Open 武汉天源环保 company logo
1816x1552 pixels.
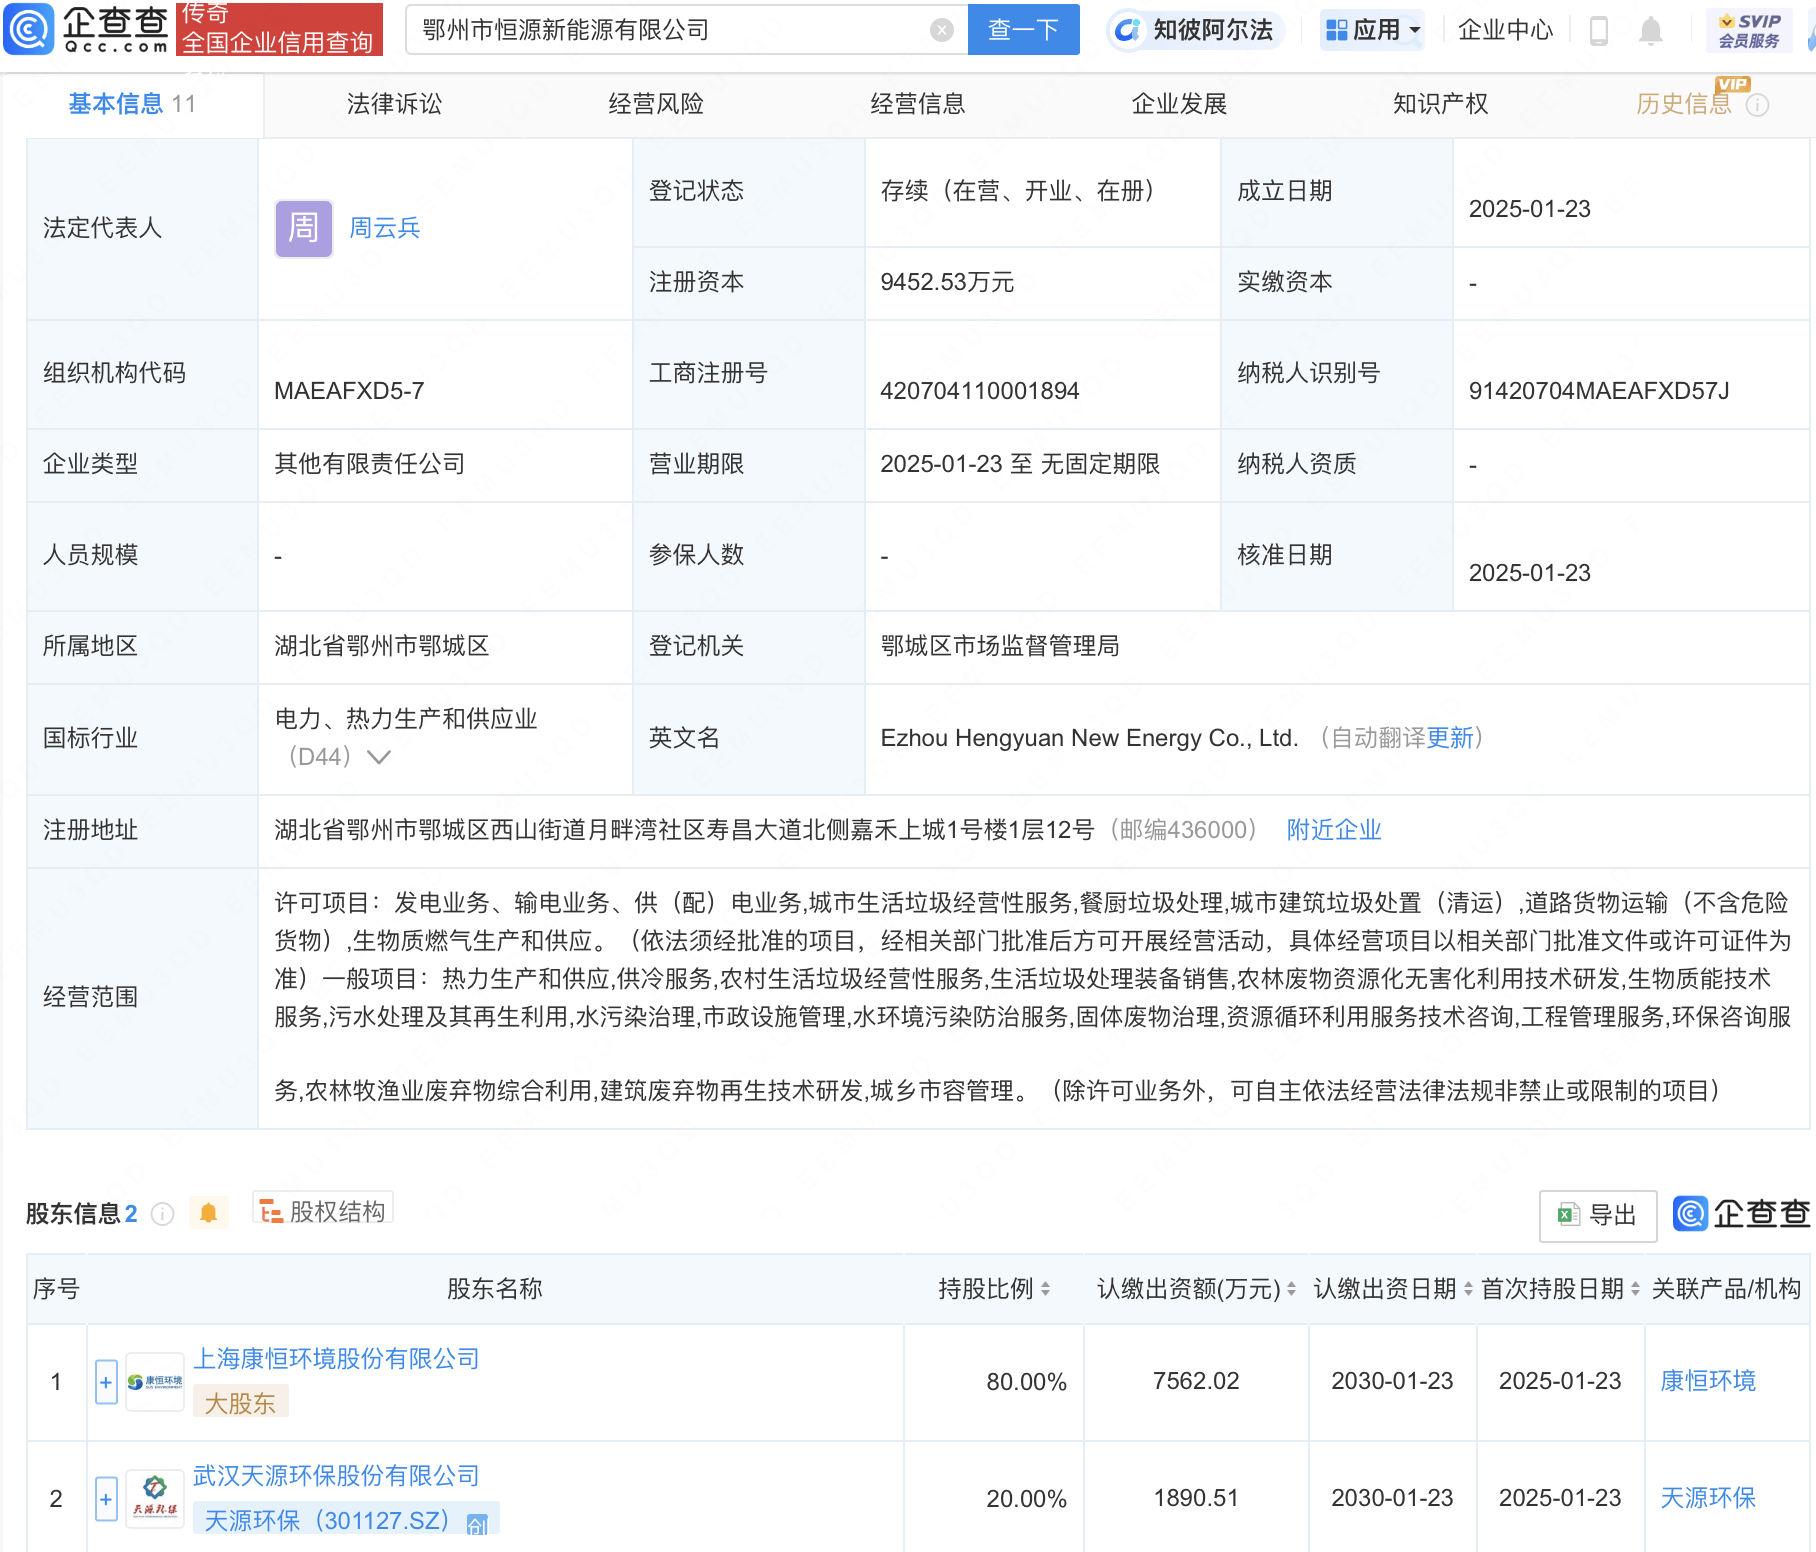pyautogui.click(x=155, y=1499)
